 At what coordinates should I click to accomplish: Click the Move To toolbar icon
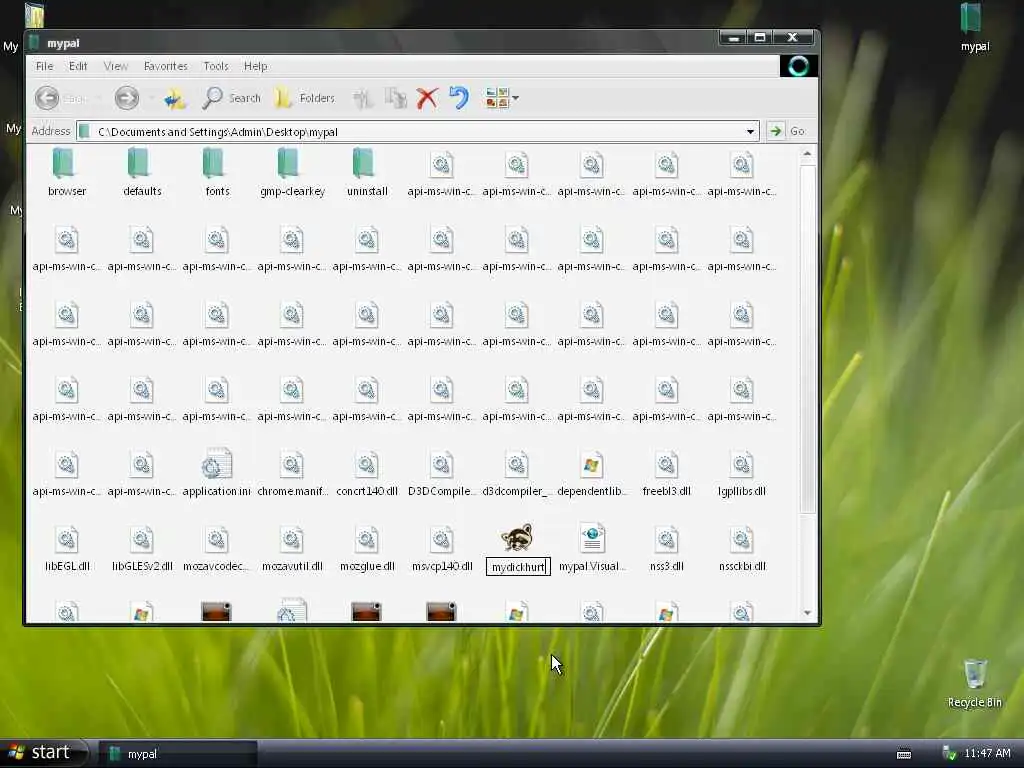(362, 99)
